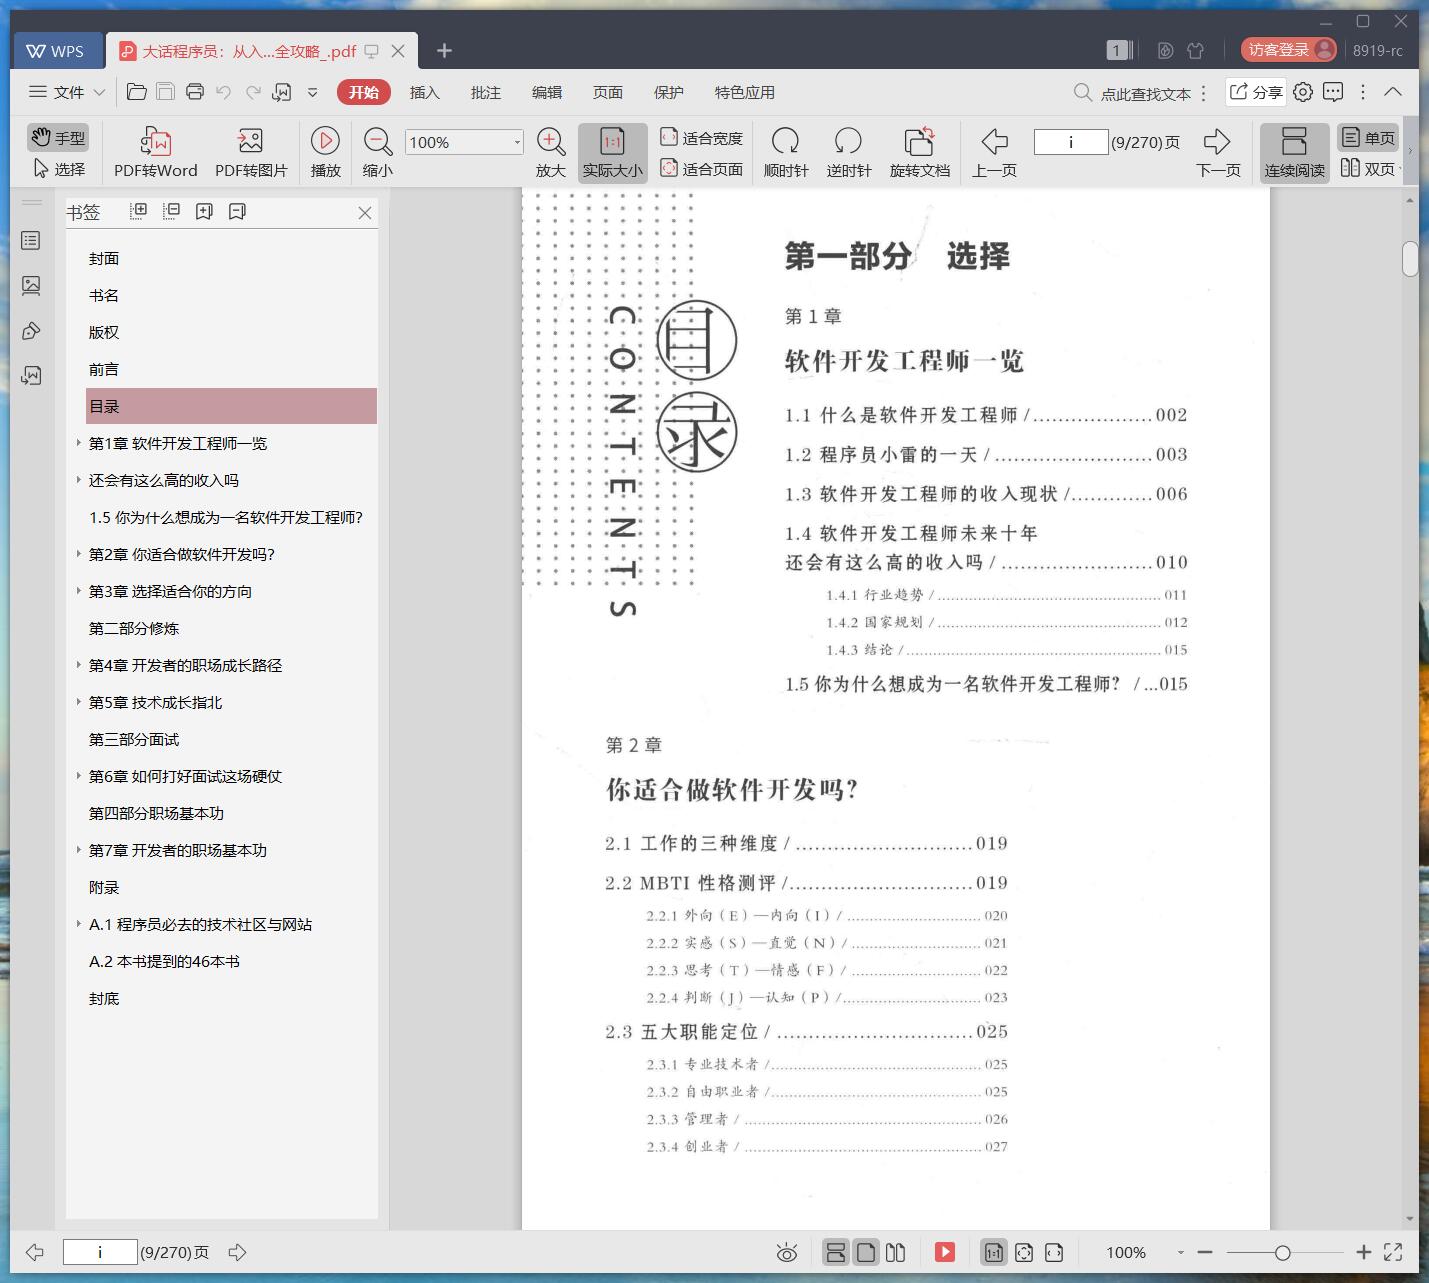Viewport: 1429px width, 1283px height.
Task: Open quick access toolbar customize dropdown
Action: [312, 92]
